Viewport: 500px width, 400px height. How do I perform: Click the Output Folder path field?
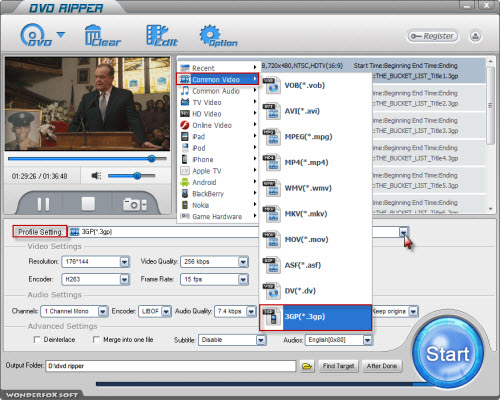point(171,366)
